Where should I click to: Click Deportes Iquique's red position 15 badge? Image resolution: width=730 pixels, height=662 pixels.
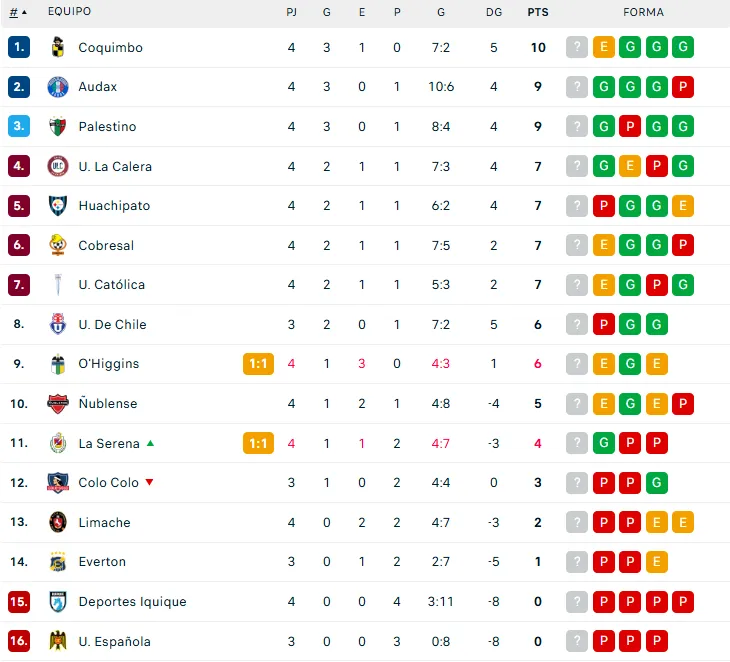tap(19, 602)
